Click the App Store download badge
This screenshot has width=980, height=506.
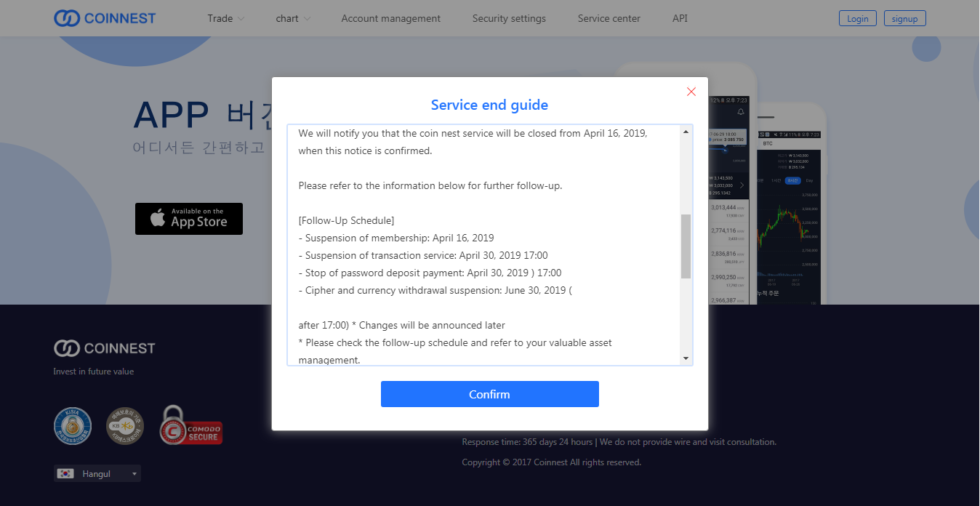tap(189, 218)
